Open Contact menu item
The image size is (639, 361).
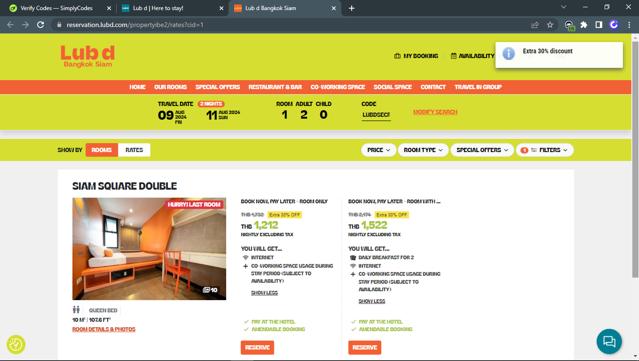(433, 87)
